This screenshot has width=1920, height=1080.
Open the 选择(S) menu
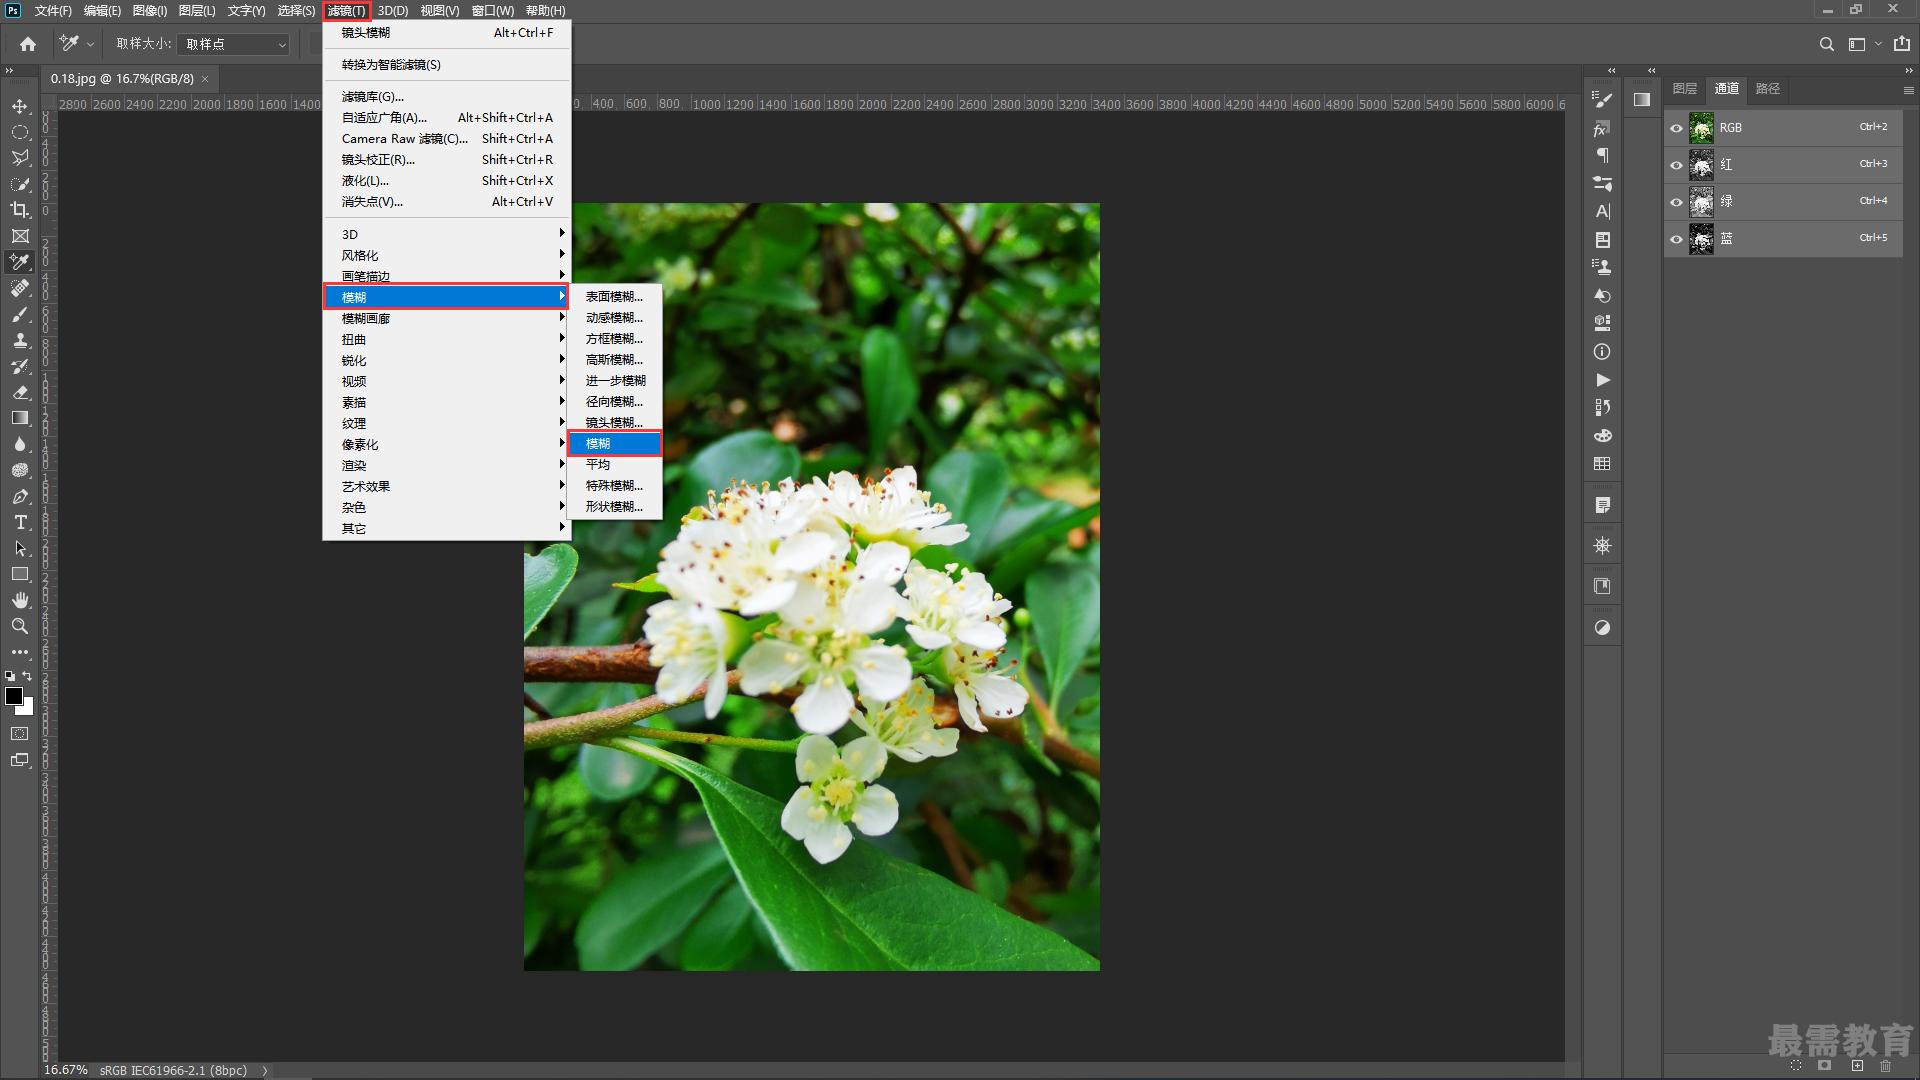click(296, 11)
